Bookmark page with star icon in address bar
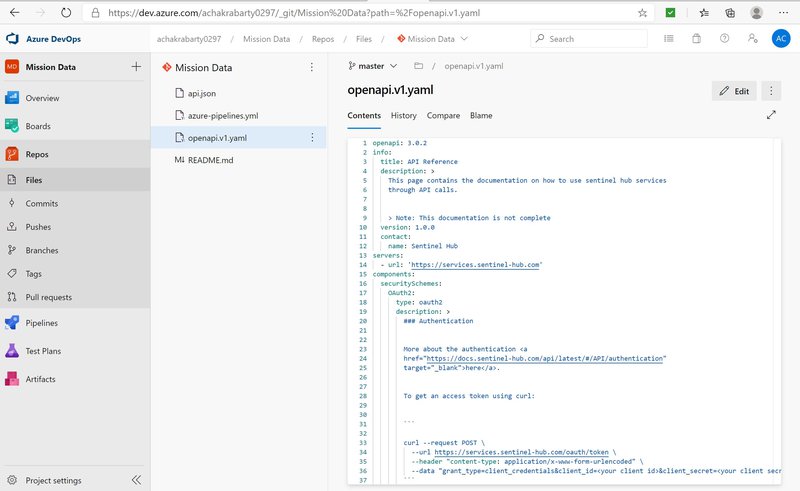 tap(642, 13)
